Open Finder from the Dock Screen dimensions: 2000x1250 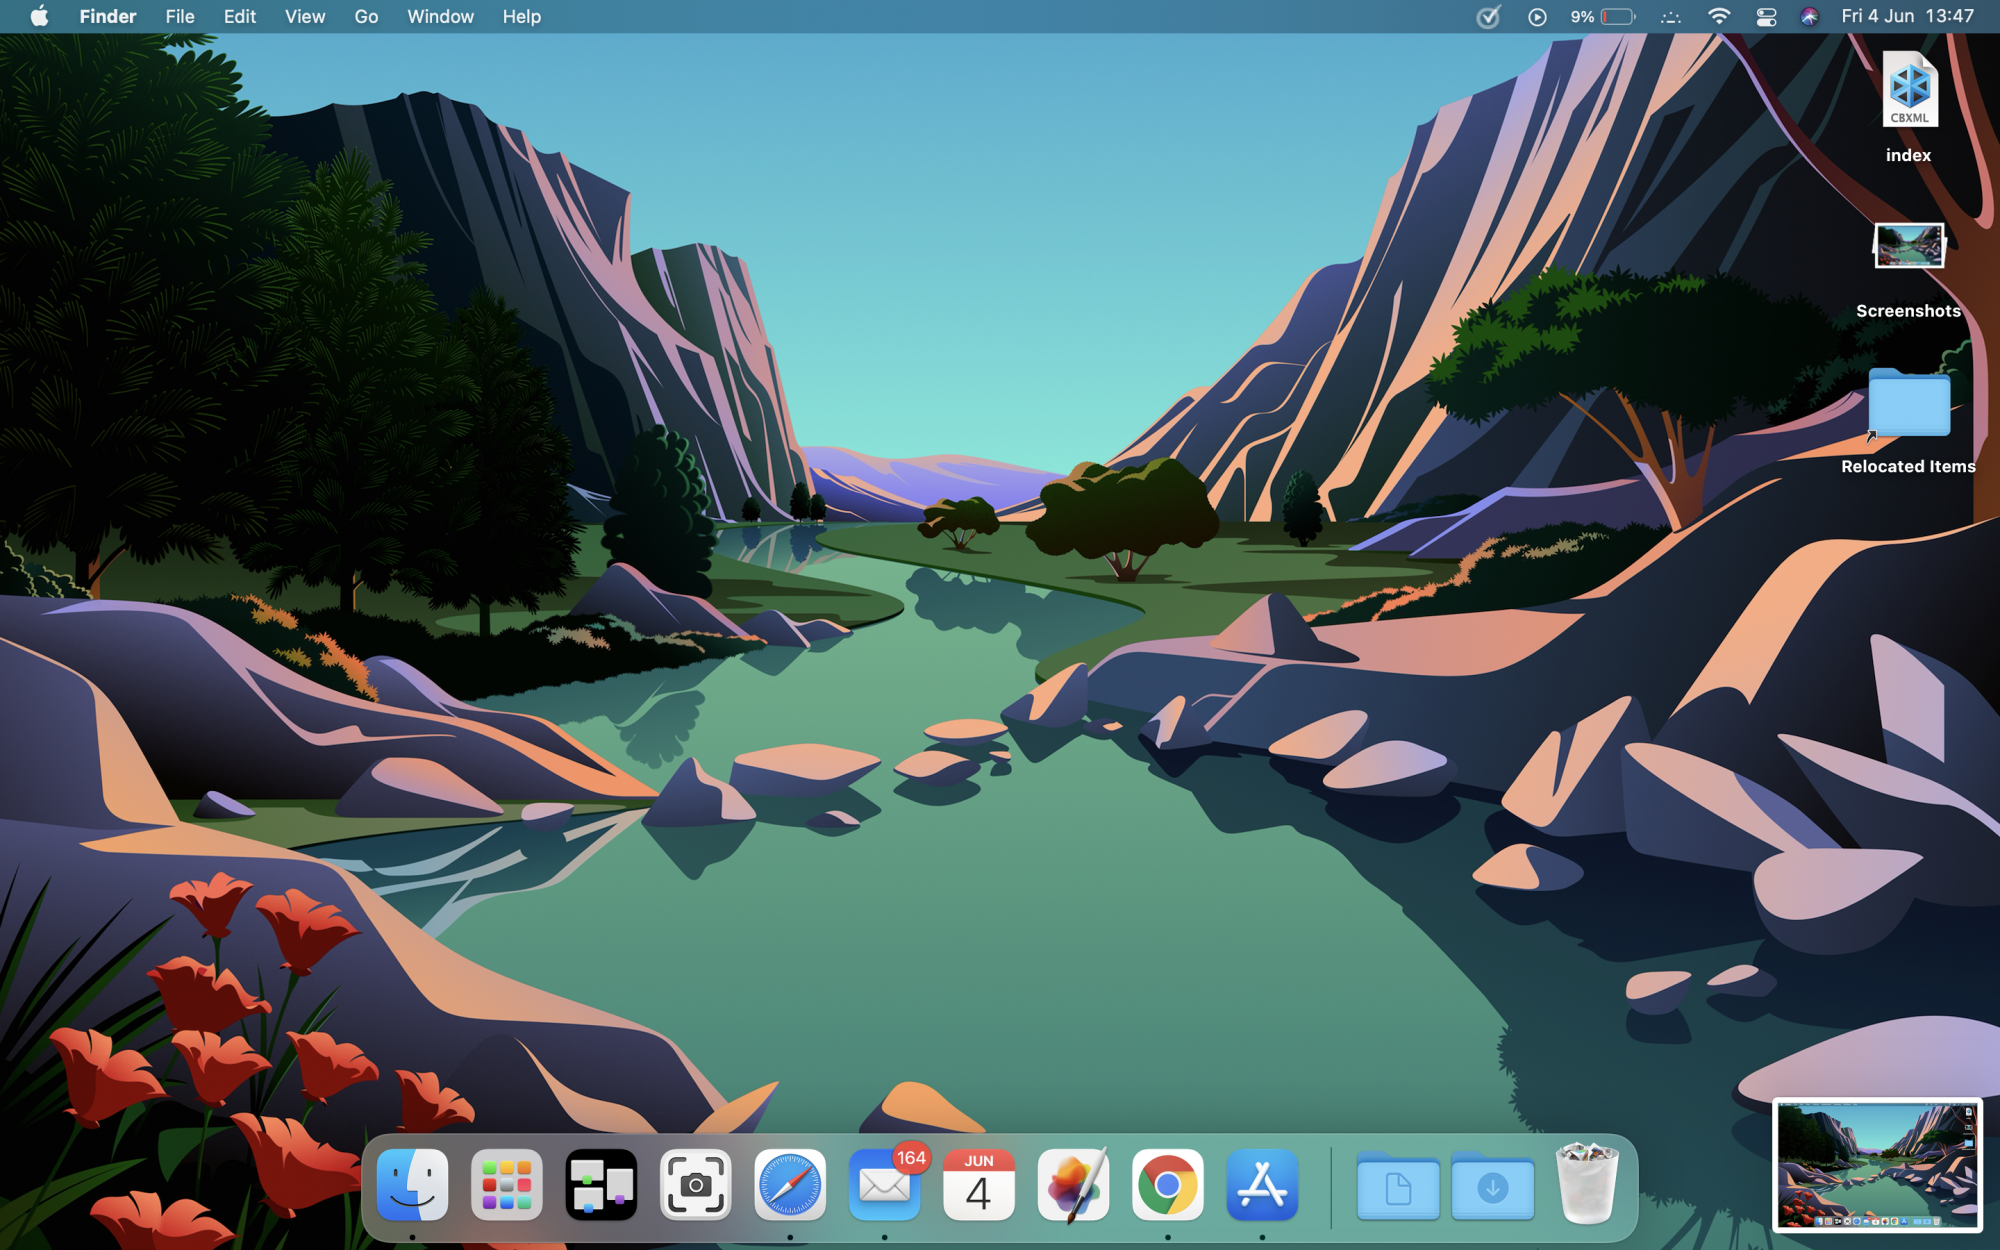412,1185
